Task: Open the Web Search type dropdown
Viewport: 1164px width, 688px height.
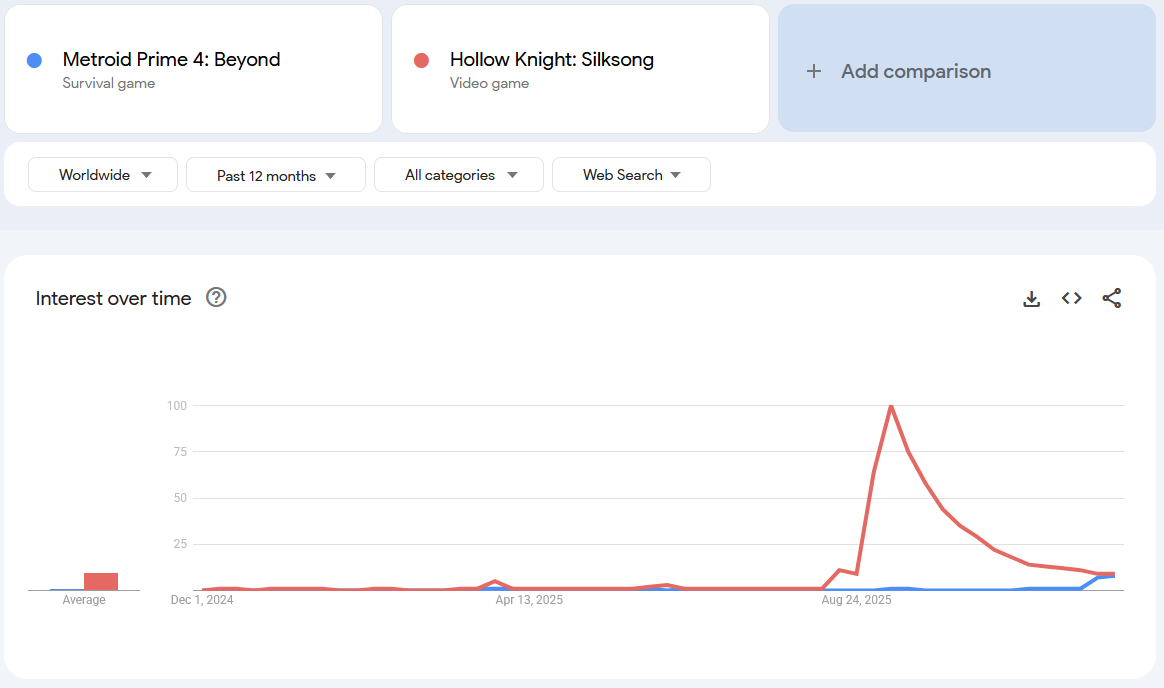Action: point(631,174)
